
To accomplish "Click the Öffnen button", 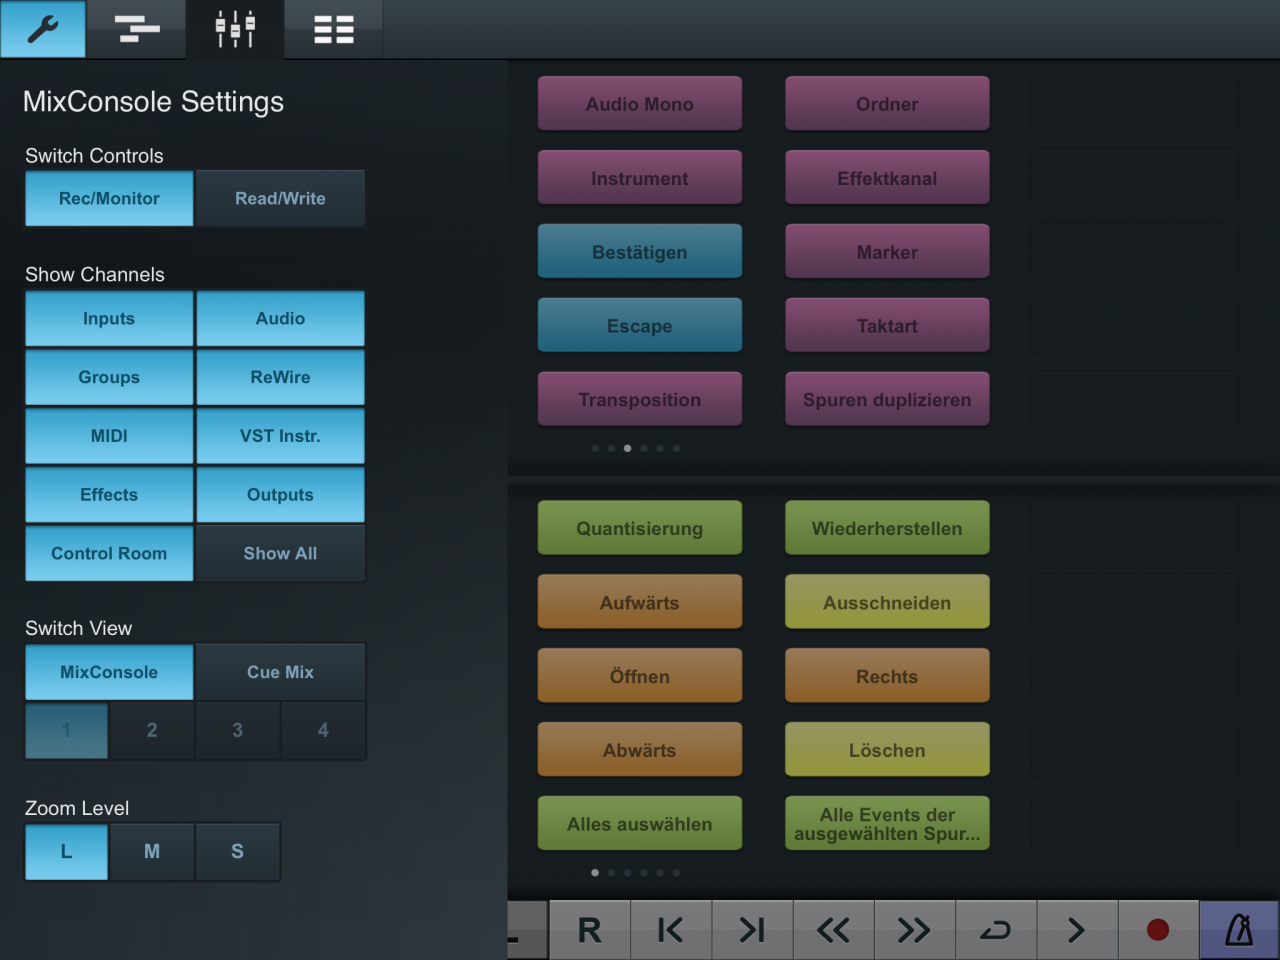I will point(640,676).
